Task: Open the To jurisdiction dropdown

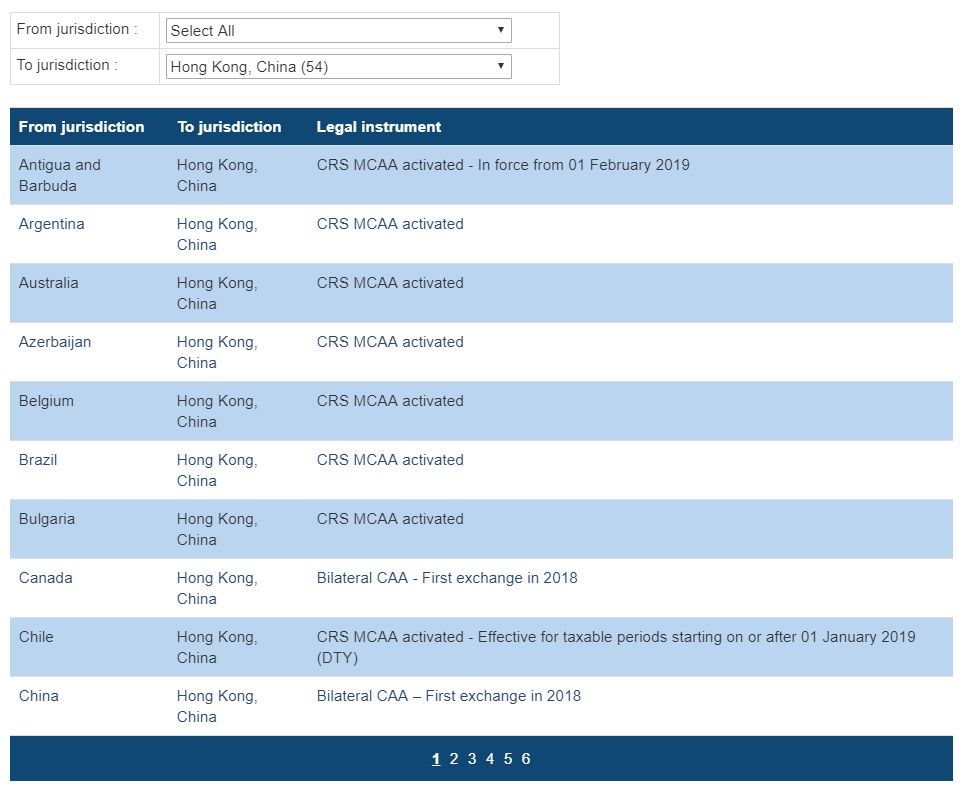Action: 338,66
